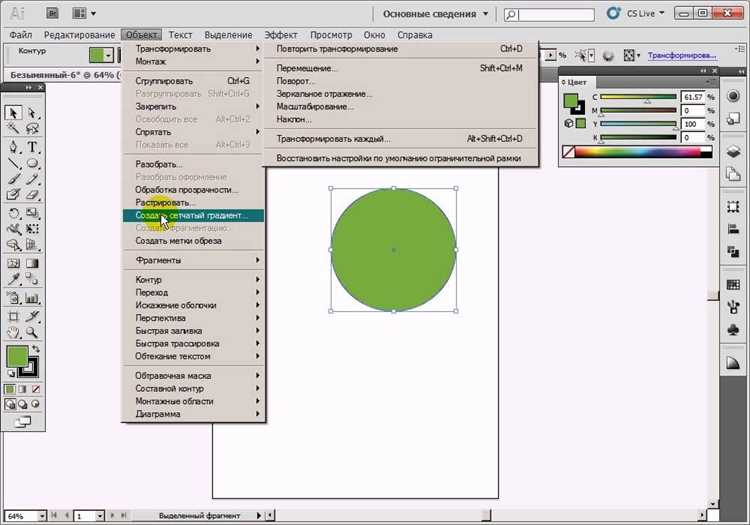The image size is (750, 525).
Task: Choose Создать сетчатый градиент menu item
Action: coord(194,216)
